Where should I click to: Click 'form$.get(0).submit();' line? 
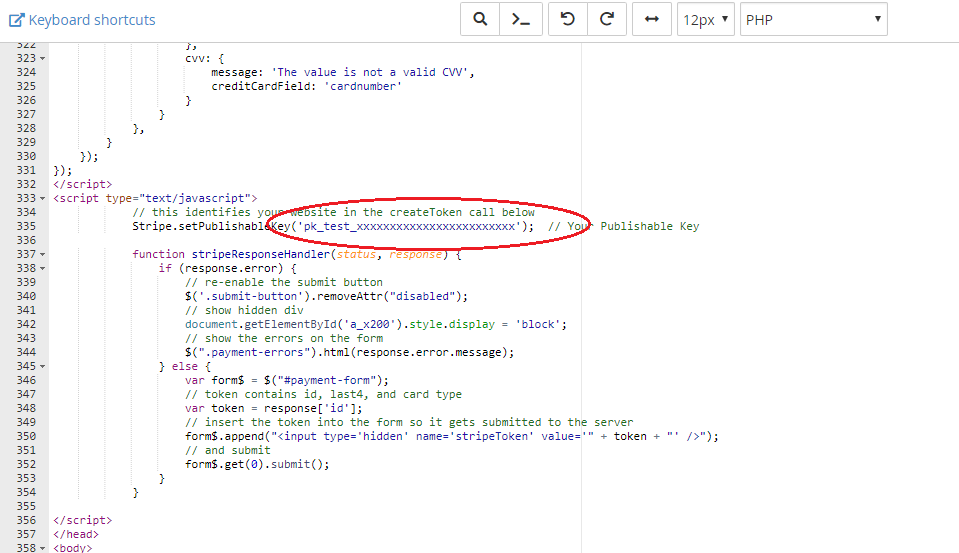(257, 464)
